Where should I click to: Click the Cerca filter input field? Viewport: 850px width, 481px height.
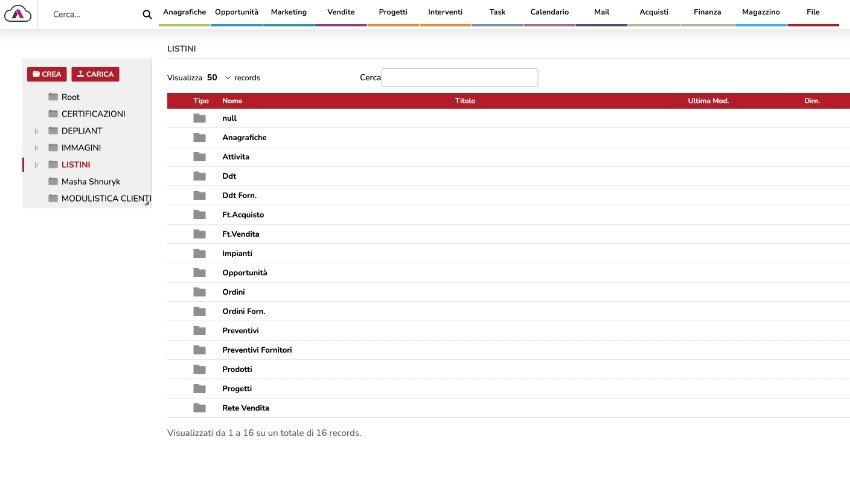pyautogui.click(x=460, y=77)
